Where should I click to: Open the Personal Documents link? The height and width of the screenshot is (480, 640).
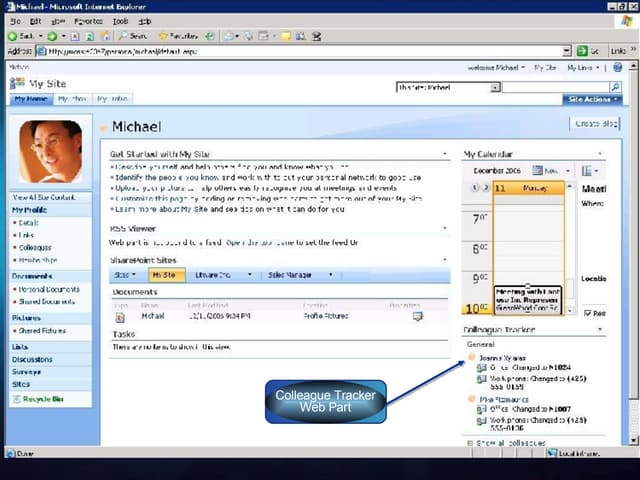[45, 289]
